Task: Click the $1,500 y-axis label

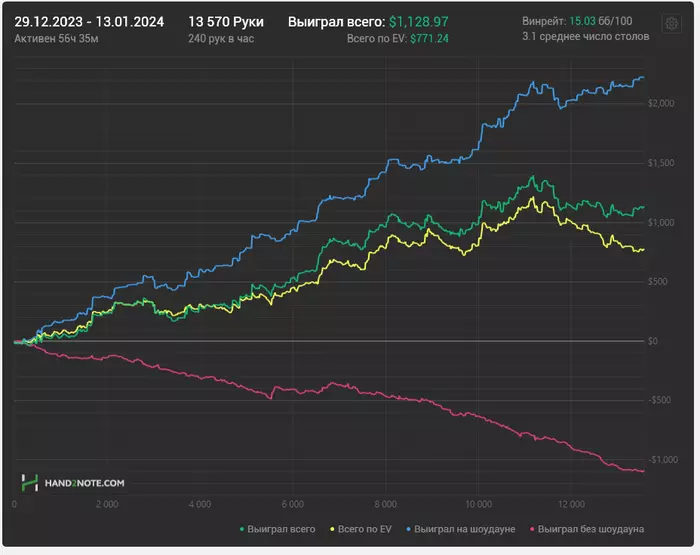Action: (x=661, y=163)
